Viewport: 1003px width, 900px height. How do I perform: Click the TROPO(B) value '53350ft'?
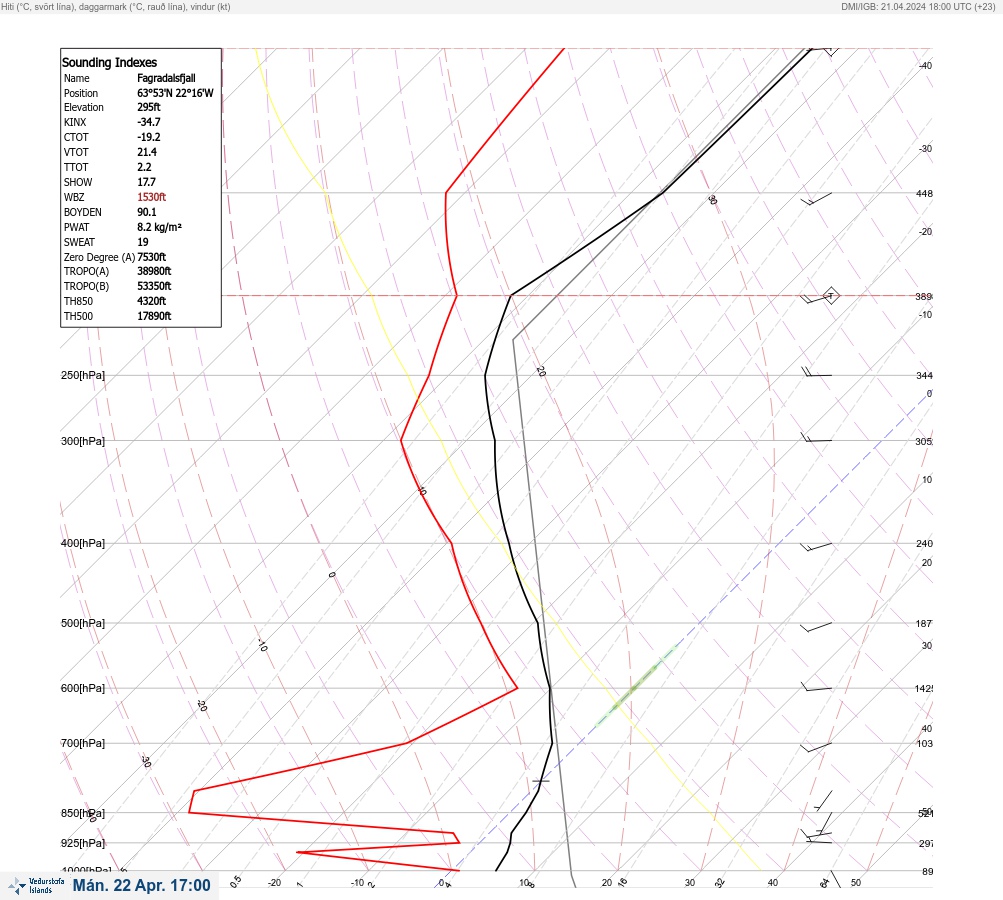[154, 286]
